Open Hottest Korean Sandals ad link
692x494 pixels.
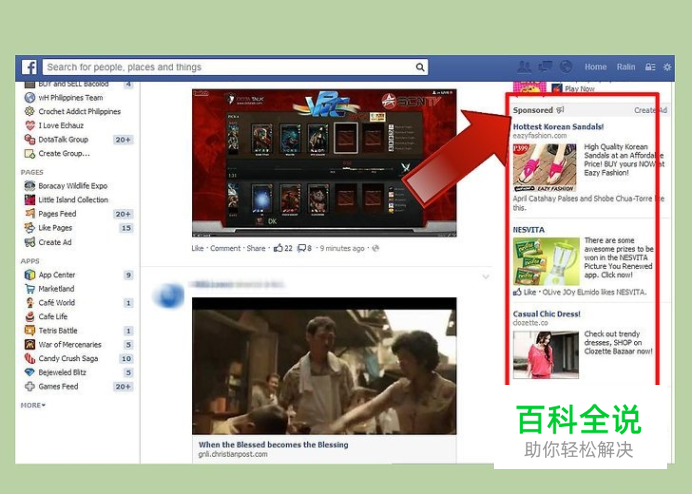pos(558,127)
